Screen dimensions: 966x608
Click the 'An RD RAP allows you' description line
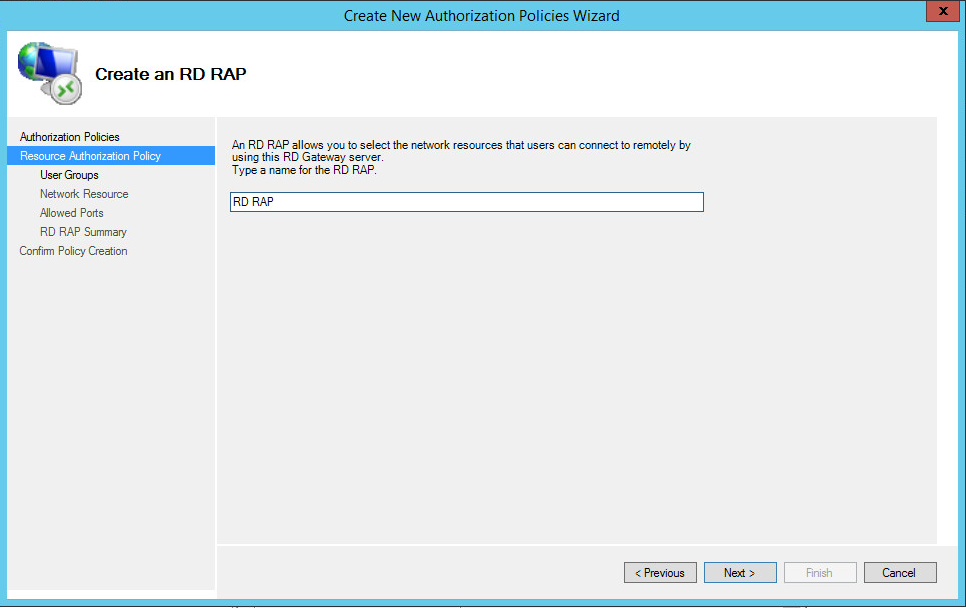461,145
